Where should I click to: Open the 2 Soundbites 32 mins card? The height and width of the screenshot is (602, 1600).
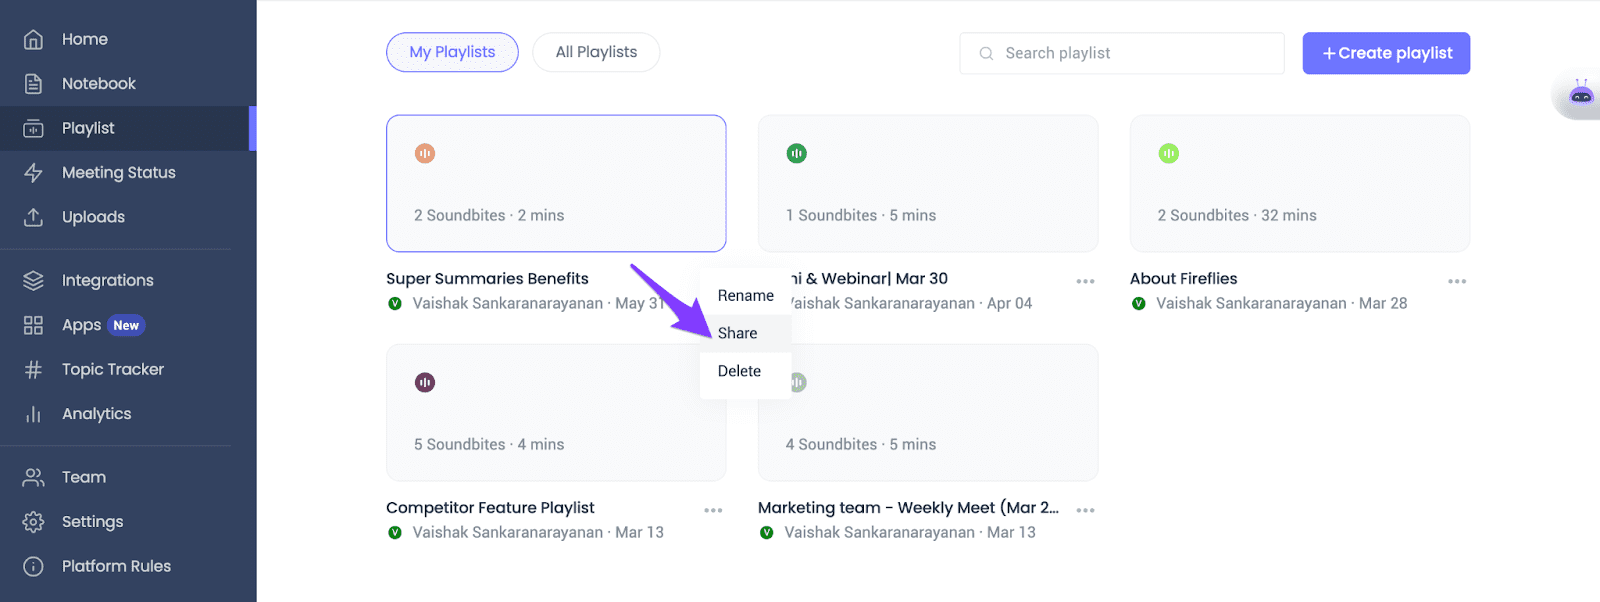pos(1300,183)
